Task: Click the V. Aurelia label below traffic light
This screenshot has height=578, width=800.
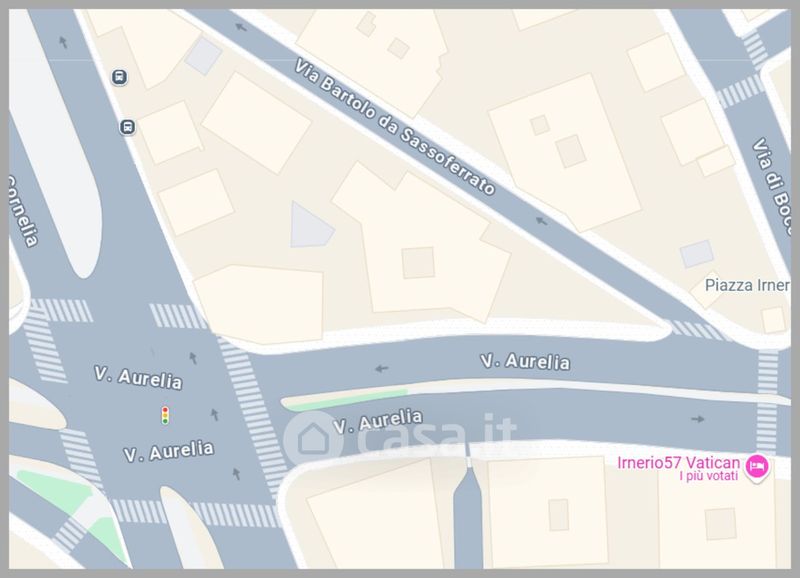Action: [169, 451]
